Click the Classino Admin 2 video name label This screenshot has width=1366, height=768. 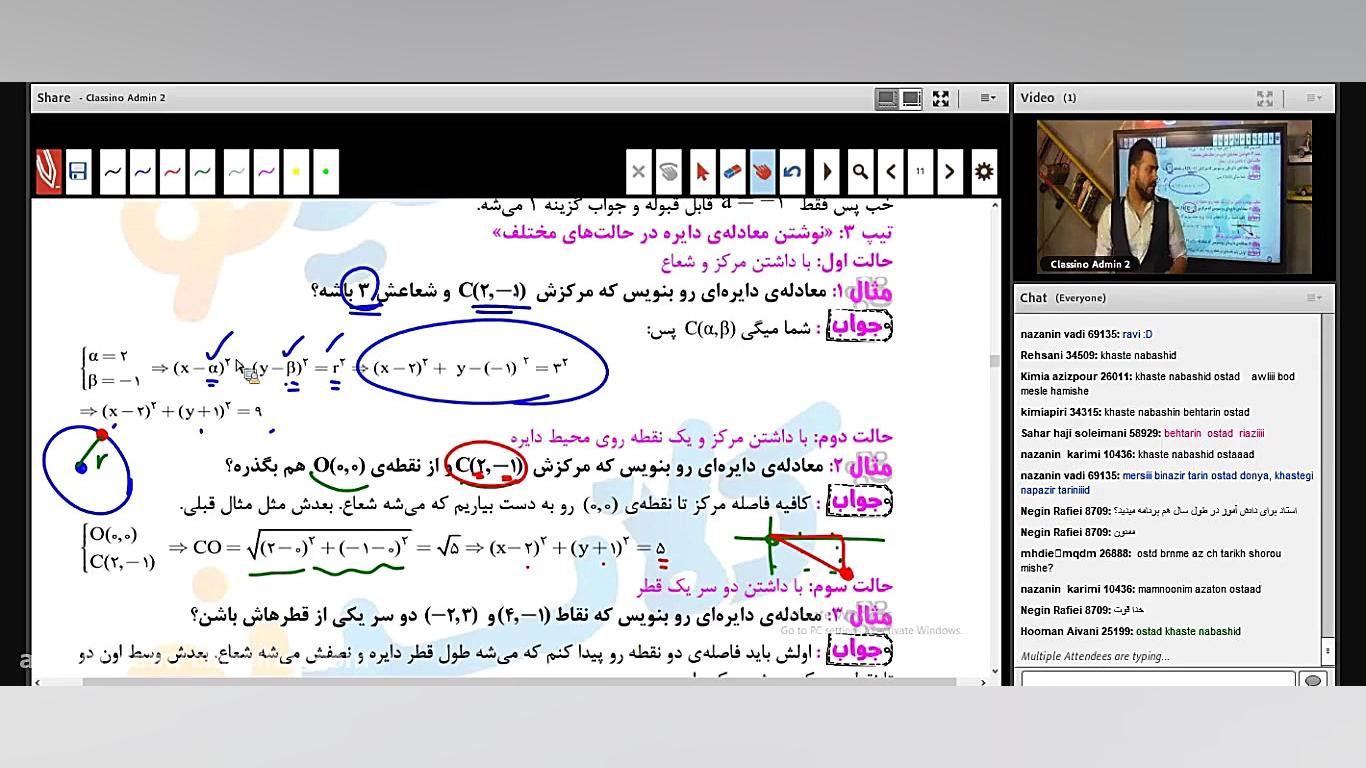coord(1090,264)
